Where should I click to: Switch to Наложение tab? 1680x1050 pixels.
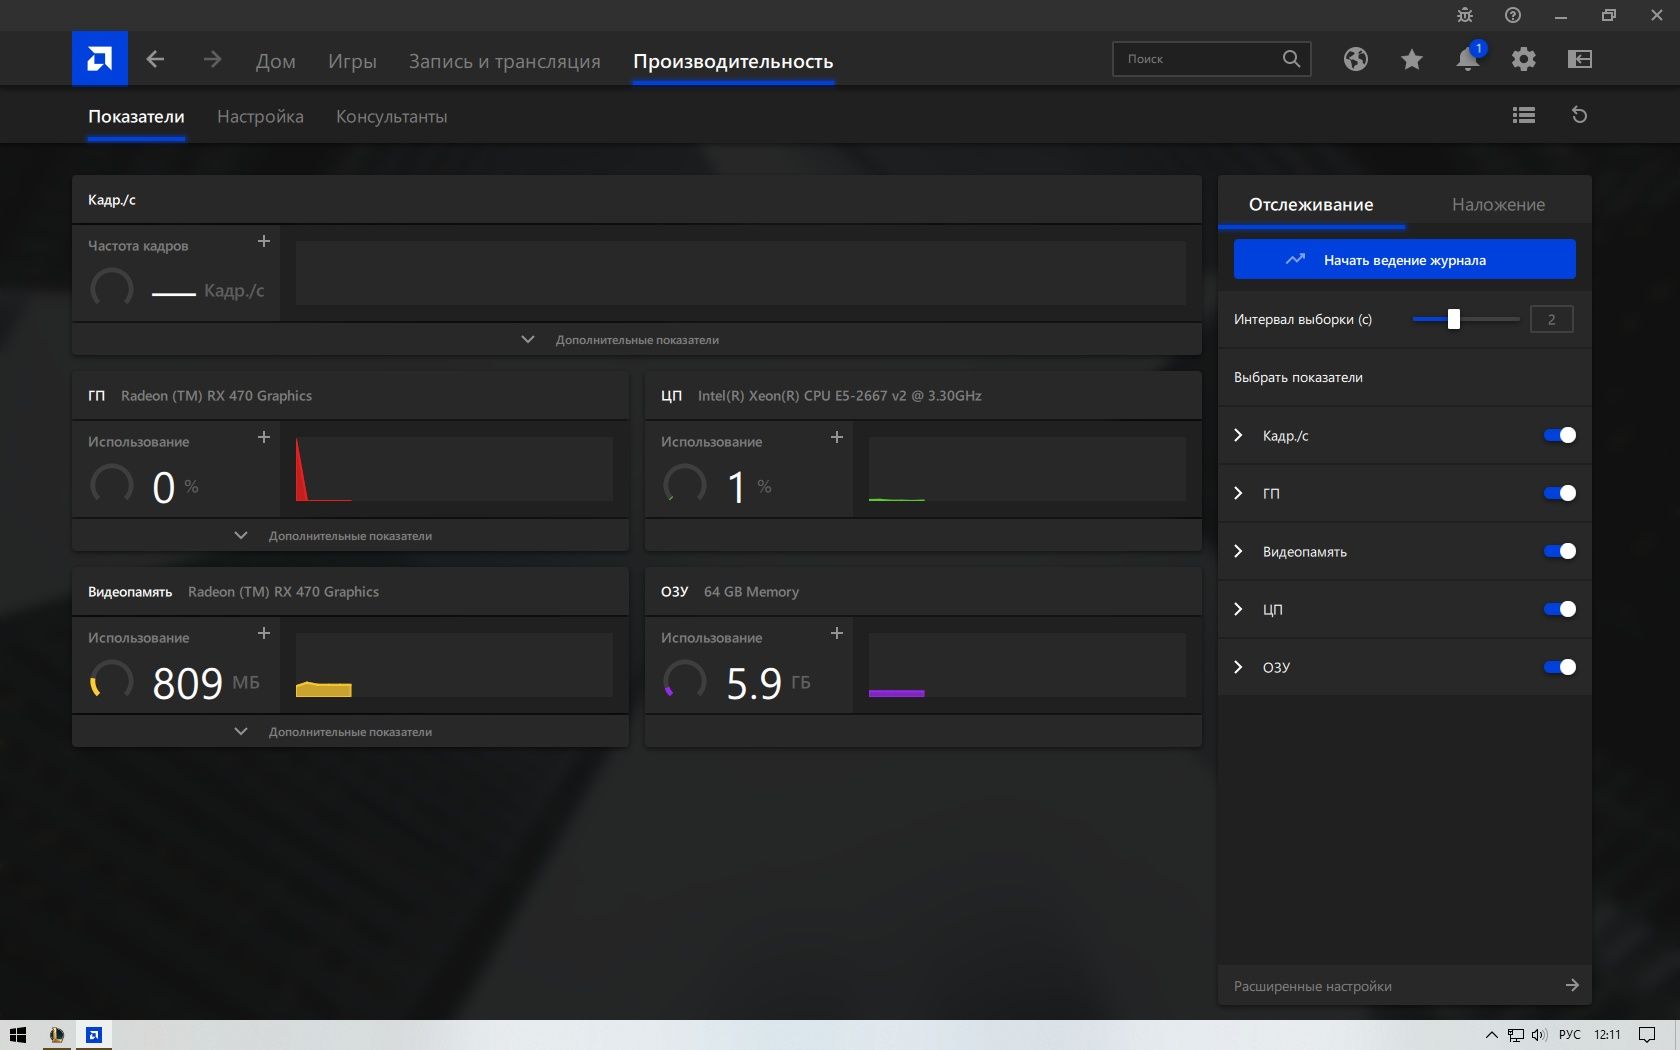tap(1498, 204)
